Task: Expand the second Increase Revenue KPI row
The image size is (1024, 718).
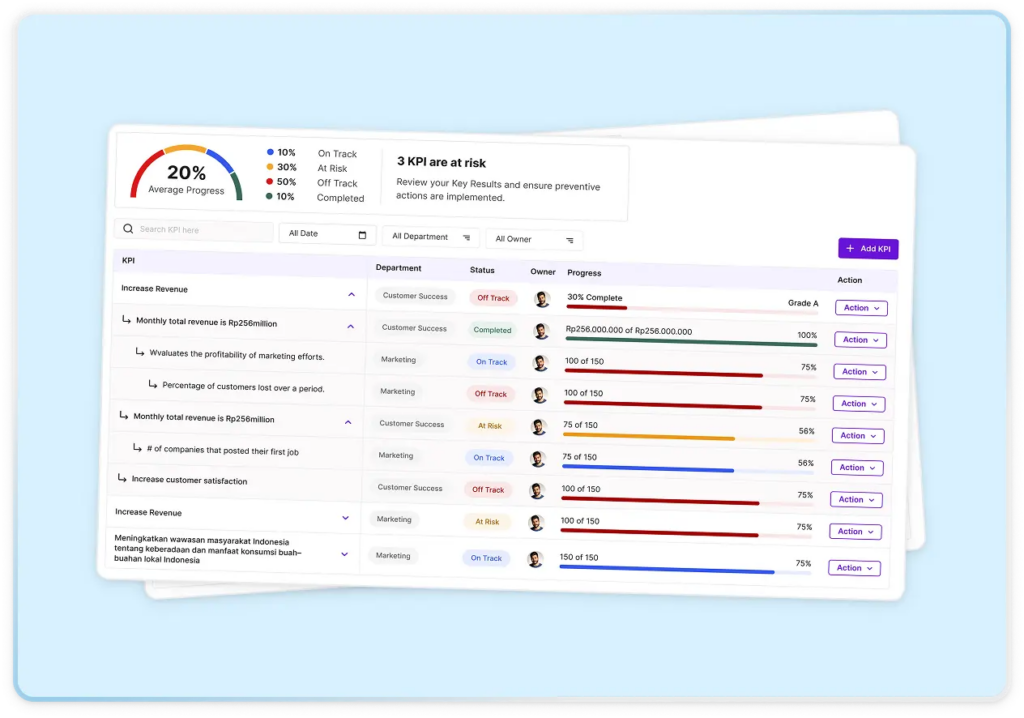Action: click(x=346, y=518)
